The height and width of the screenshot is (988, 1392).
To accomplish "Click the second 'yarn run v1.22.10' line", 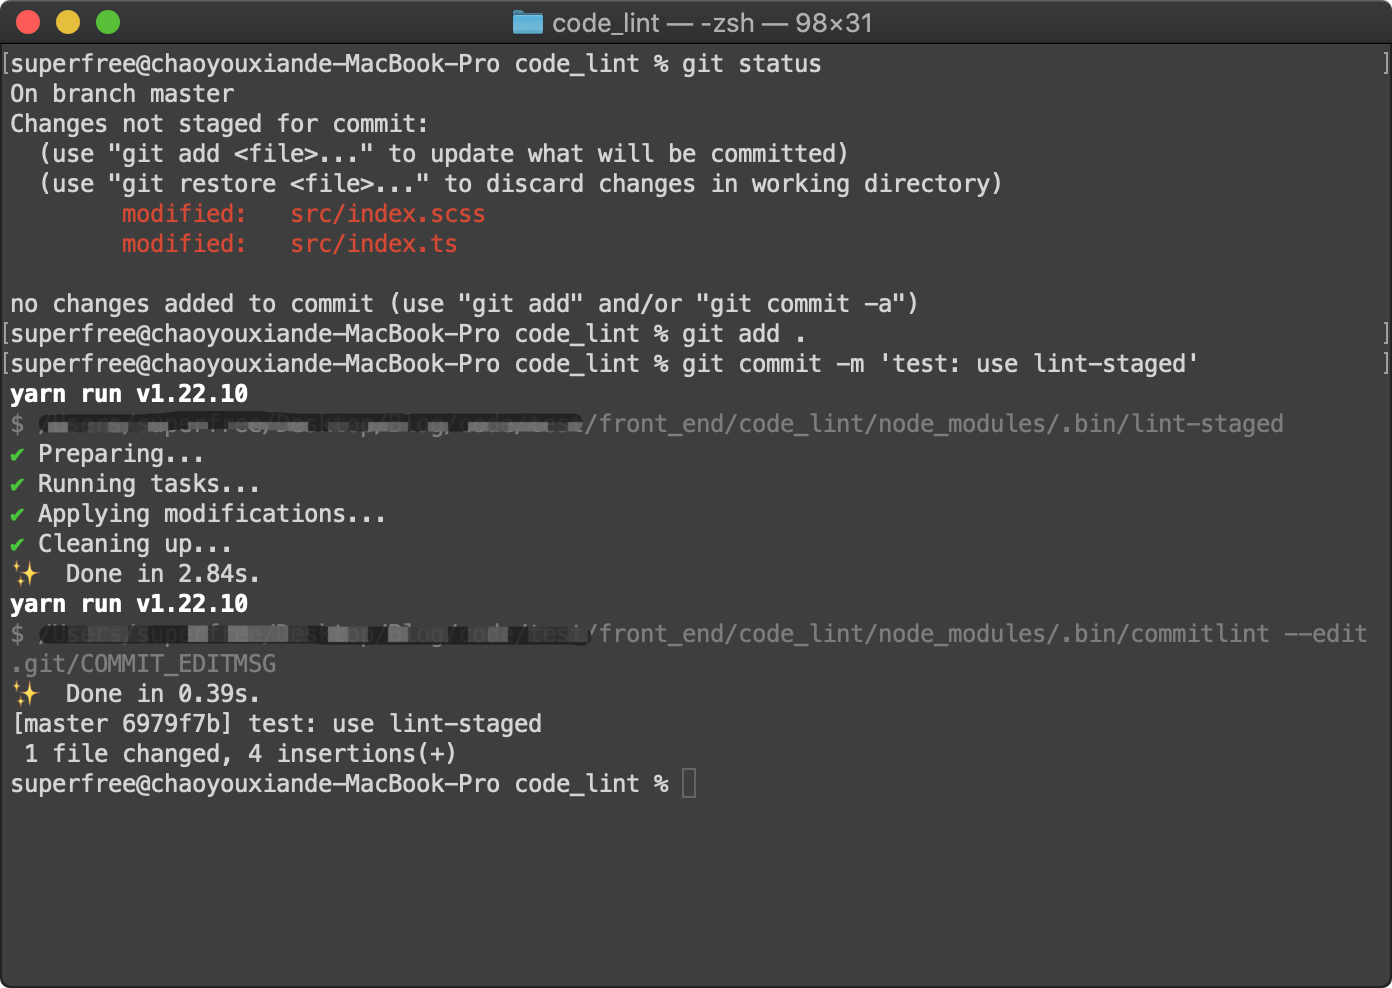I will click(x=129, y=604).
